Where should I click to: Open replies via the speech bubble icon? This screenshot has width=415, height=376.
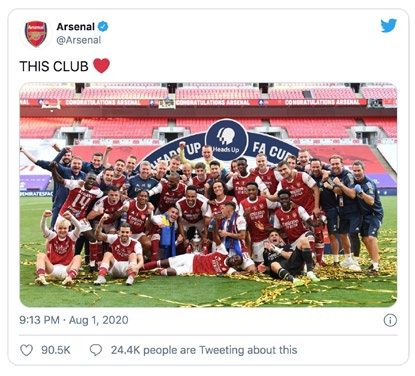tap(96, 350)
